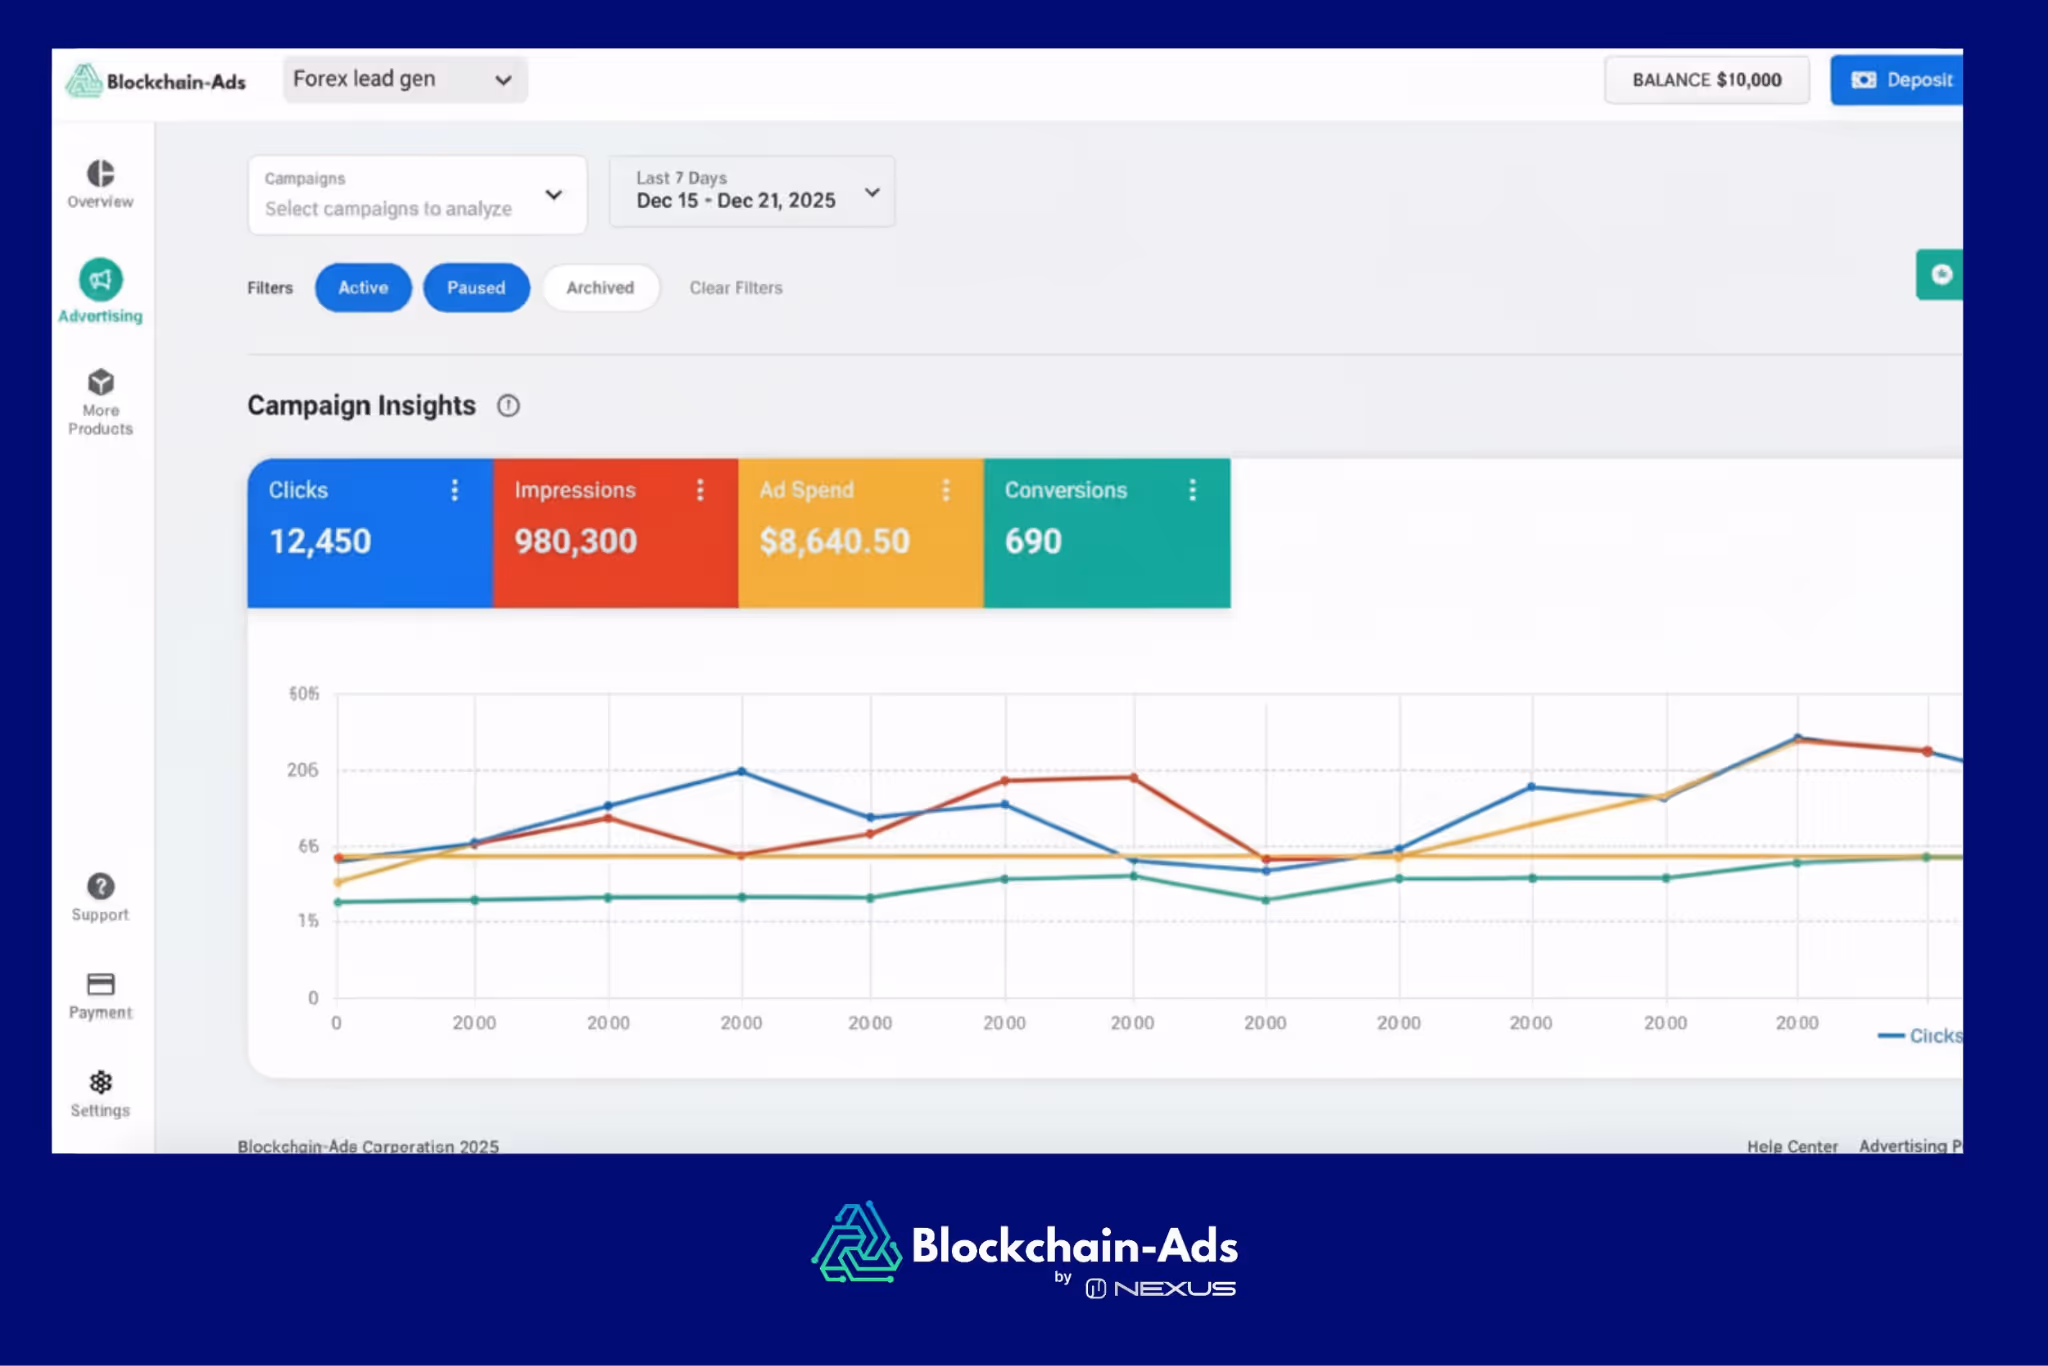Click the Clear Filters link
The image size is (2048, 1366).
pyautogui.click(x=736, y=288)
